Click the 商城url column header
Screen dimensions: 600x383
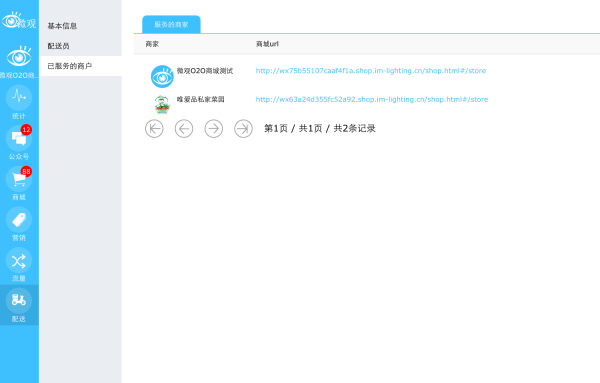[x=267, y=44]
